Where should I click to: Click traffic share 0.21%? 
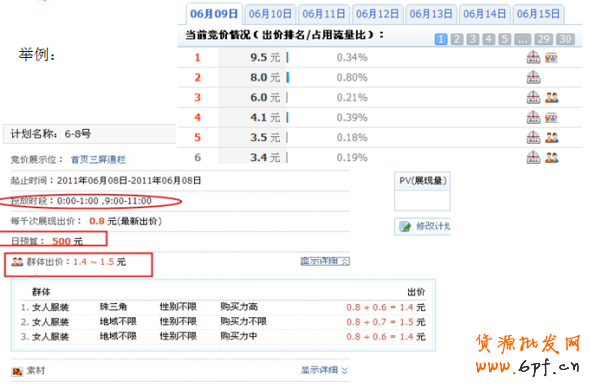point(352,97)
